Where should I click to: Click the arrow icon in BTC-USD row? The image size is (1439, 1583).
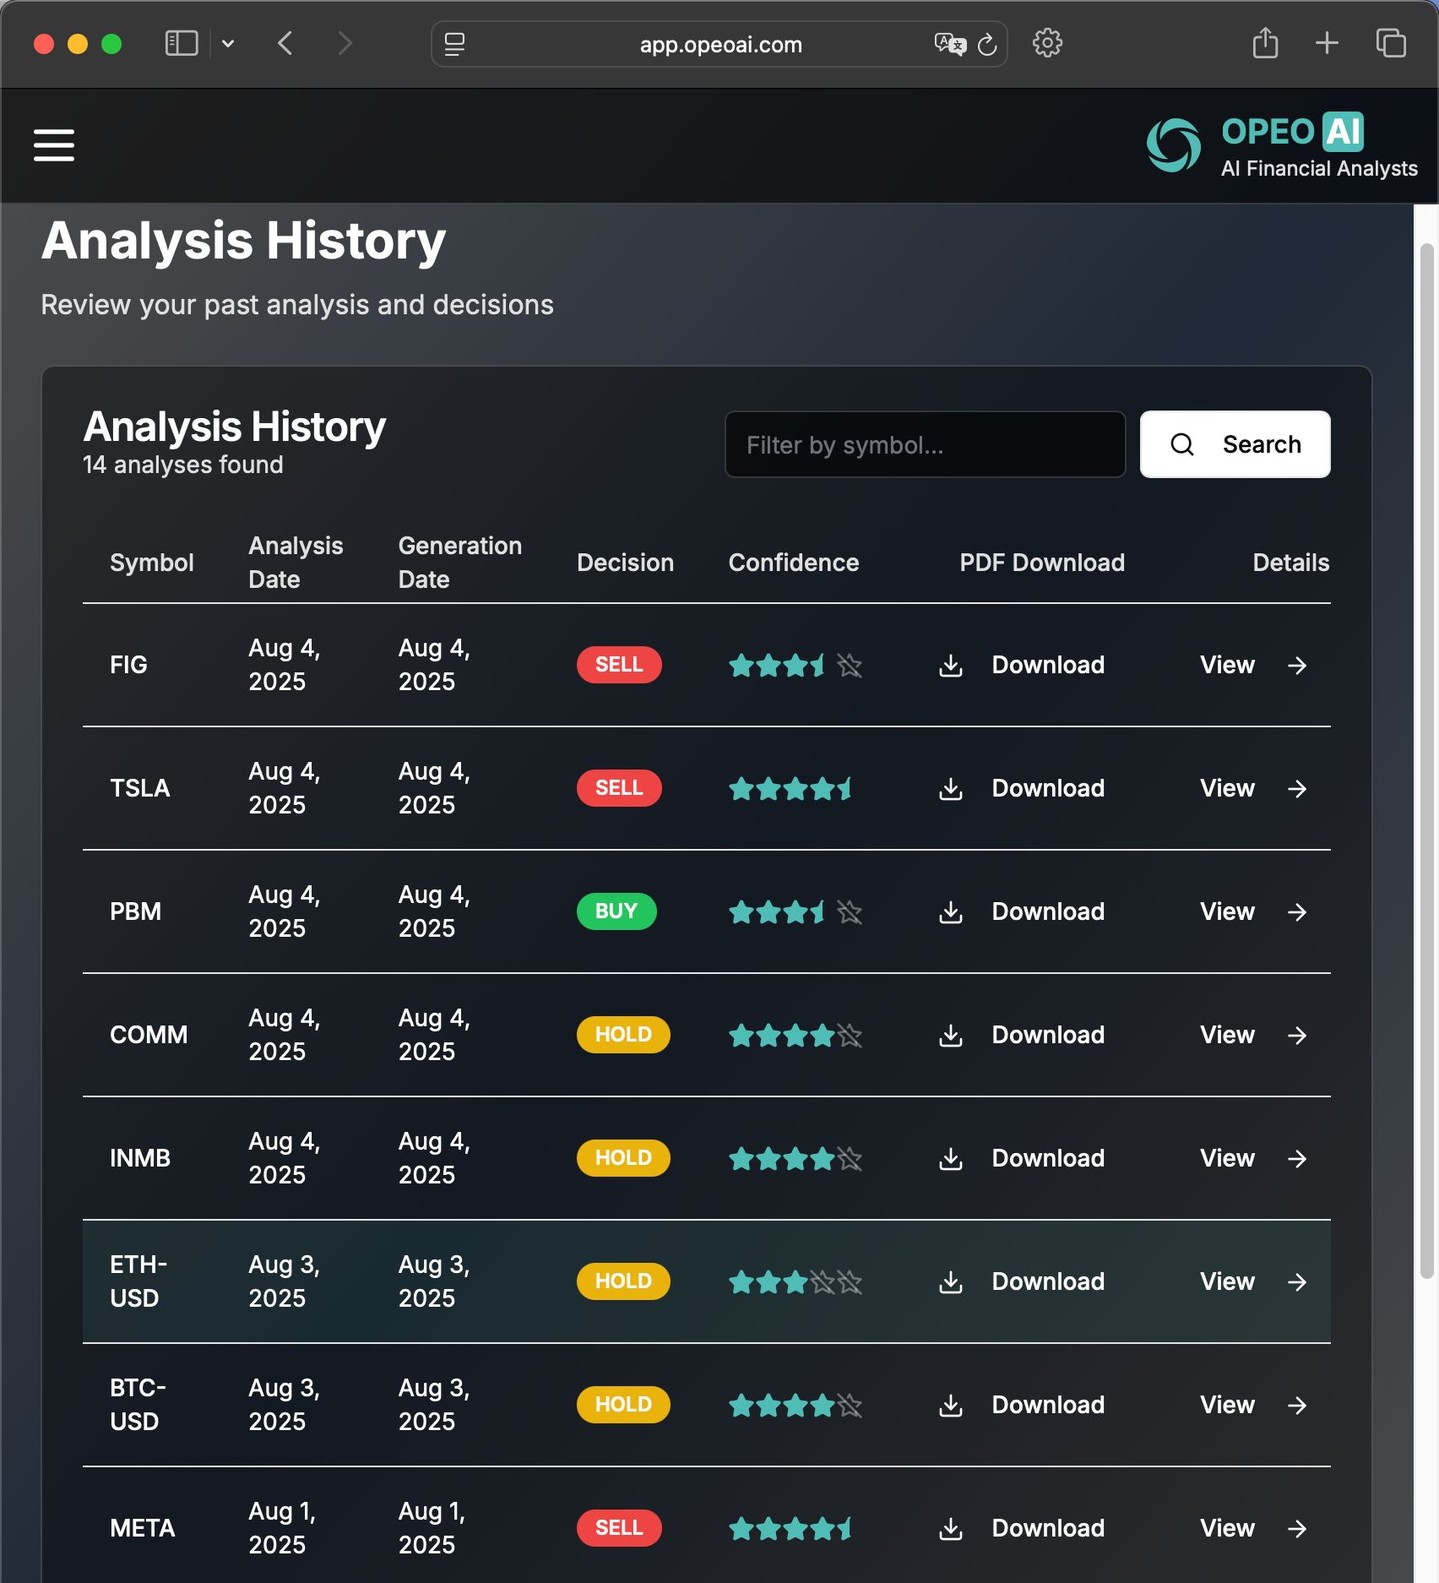(1297, 1405)
